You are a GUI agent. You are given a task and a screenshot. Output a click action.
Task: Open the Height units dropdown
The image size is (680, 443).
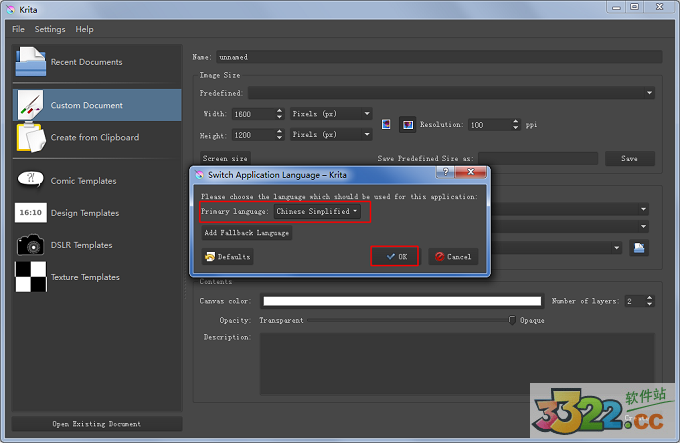click(x=331, y=134)
